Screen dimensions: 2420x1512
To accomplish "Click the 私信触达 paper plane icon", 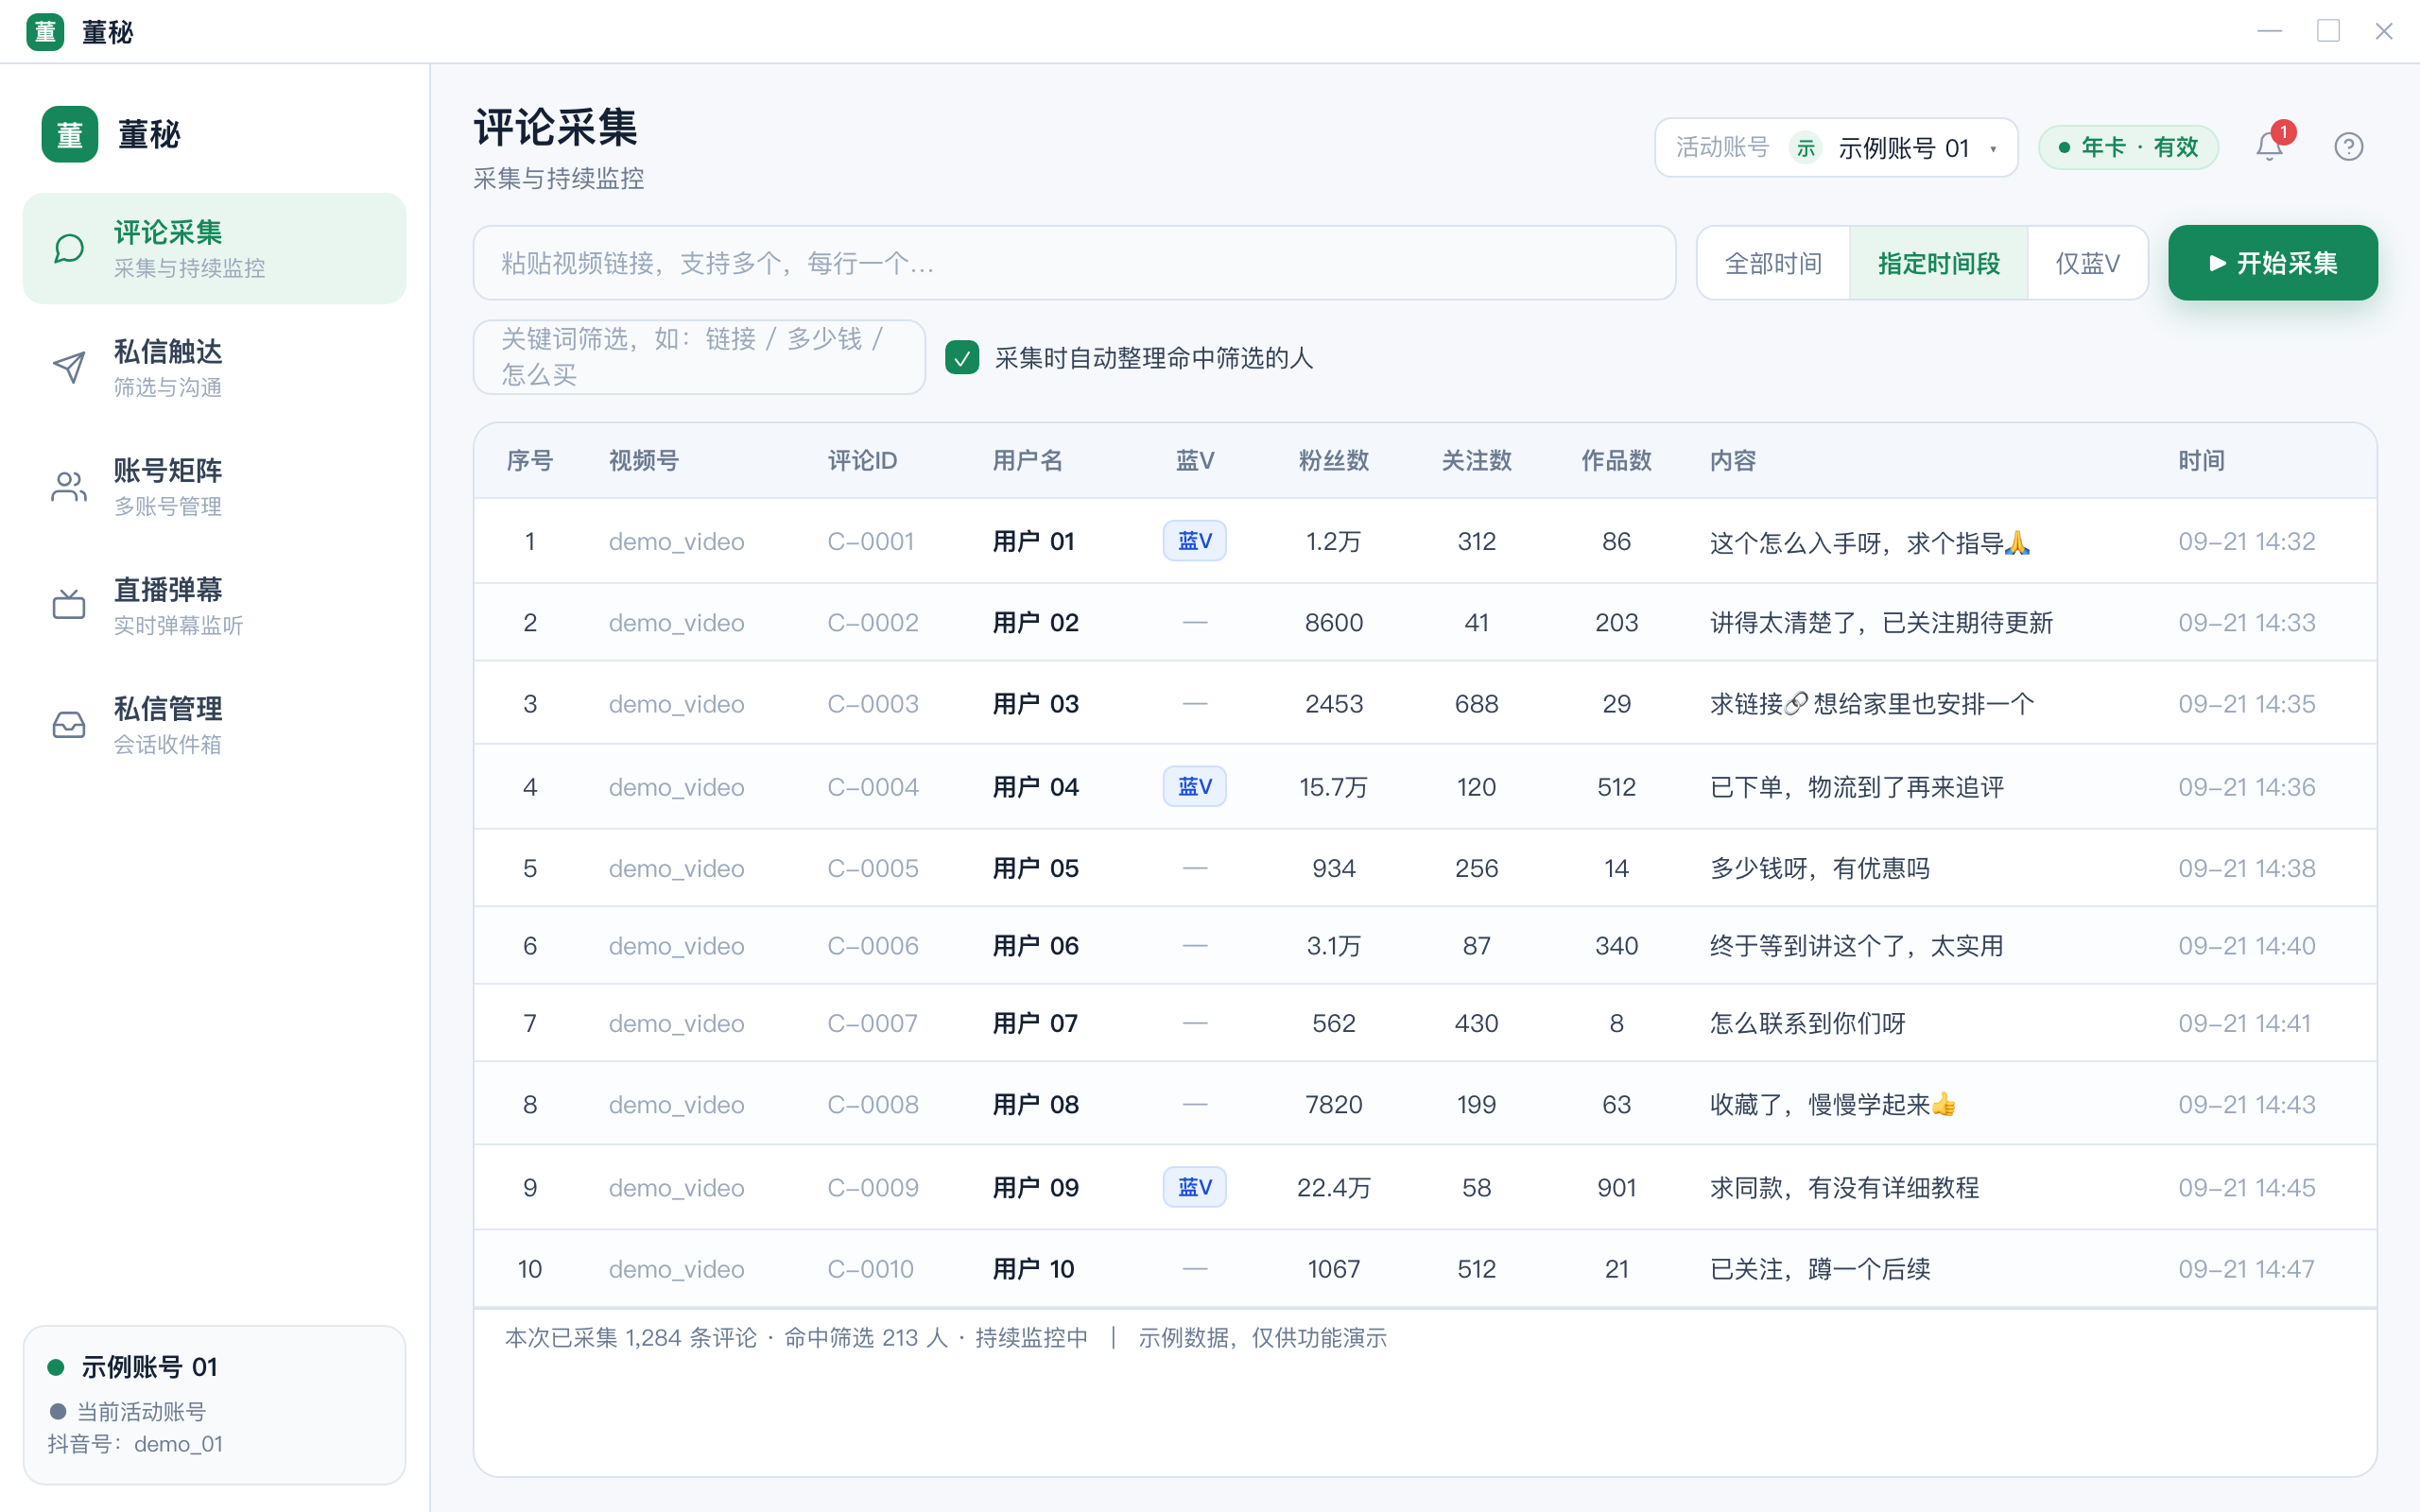I will pyautogui.click(x=68, y=367).
